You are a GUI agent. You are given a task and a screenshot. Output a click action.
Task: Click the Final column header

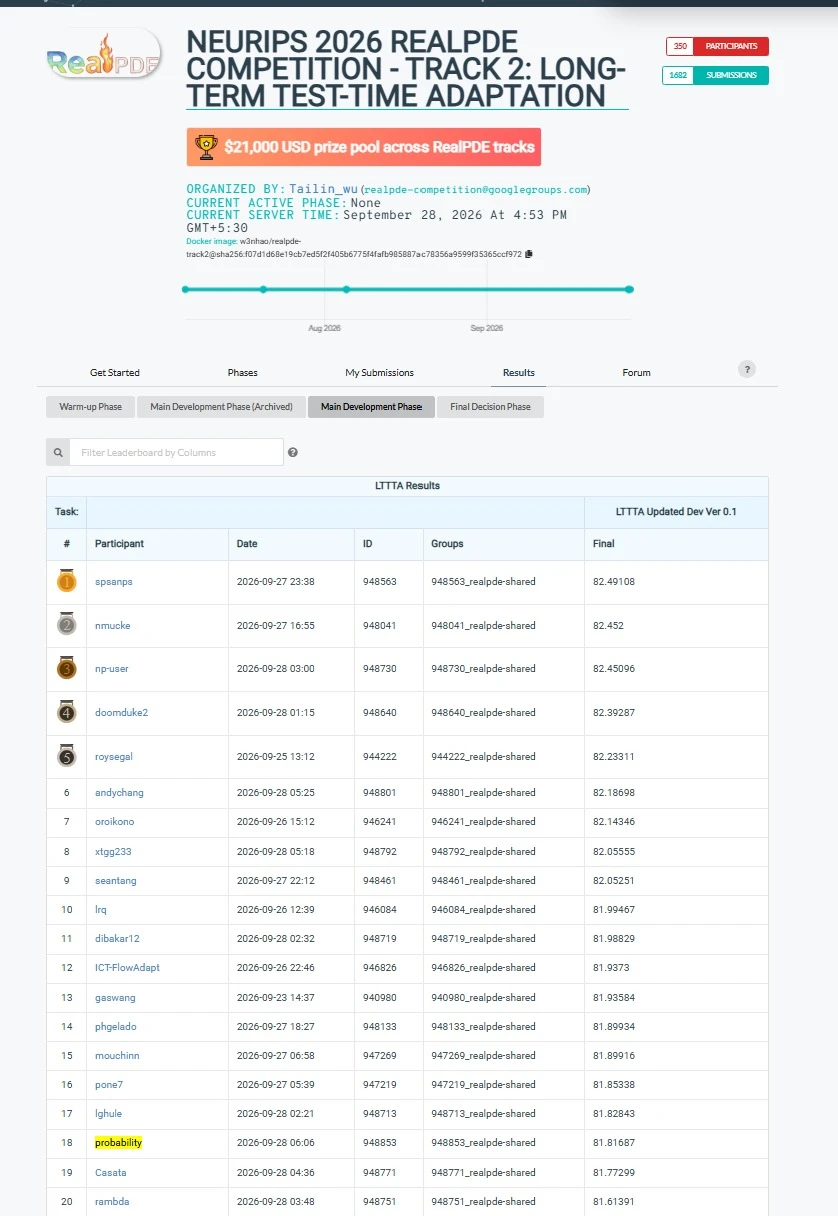(604, 544)
